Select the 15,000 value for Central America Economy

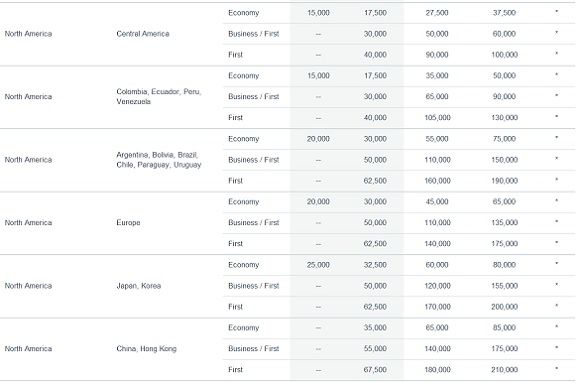tap(318, 13)
